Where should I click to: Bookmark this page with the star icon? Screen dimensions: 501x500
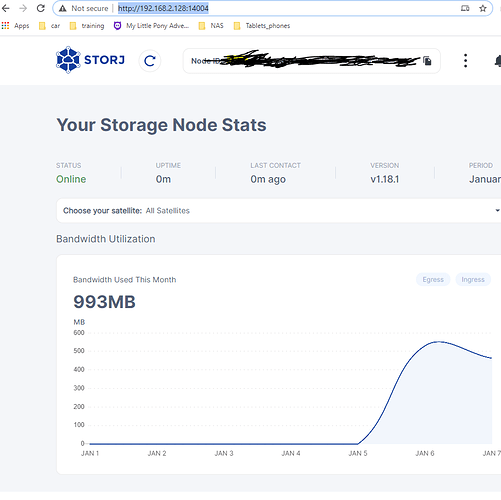pyautogui.click(x=483, y=8)
